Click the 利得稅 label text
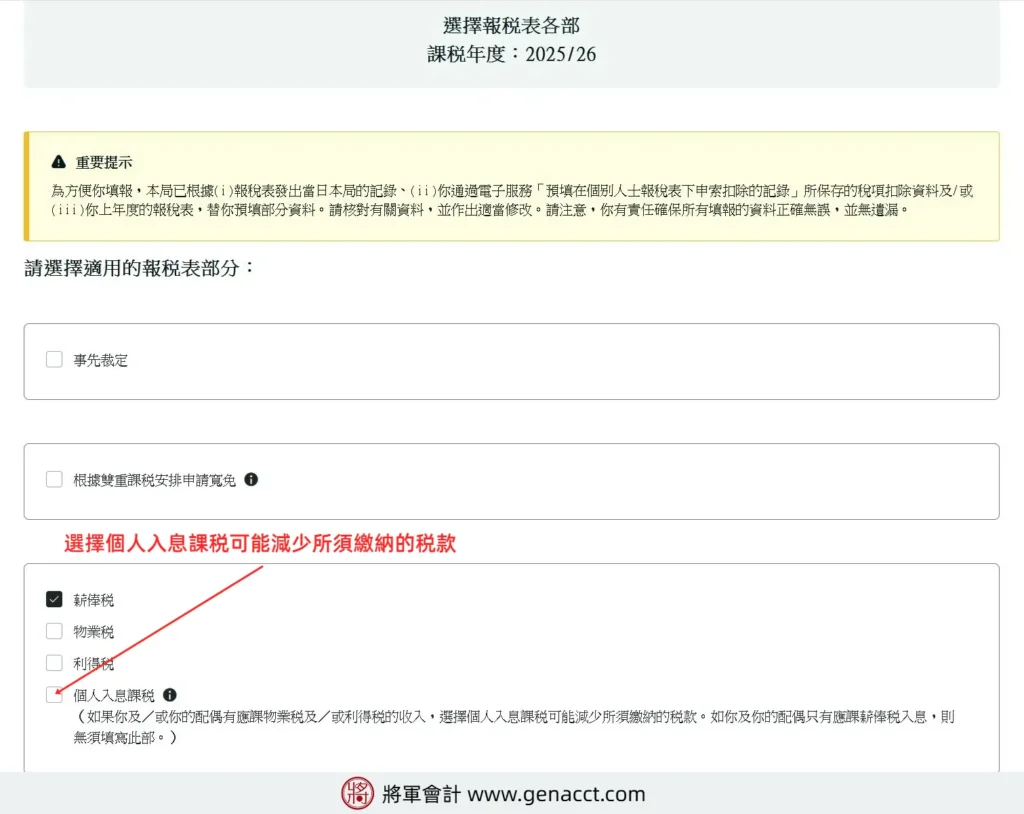This screenshot has width=1024, height=814. 93,664
